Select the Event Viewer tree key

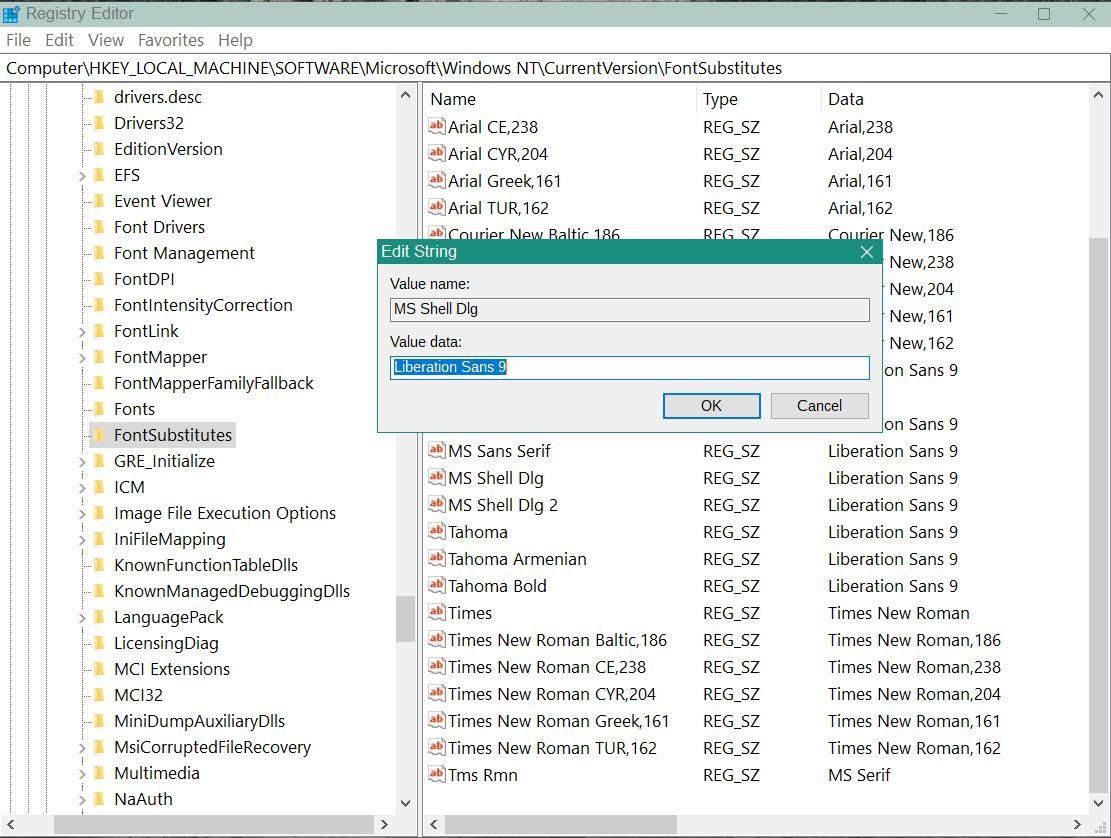163,201
